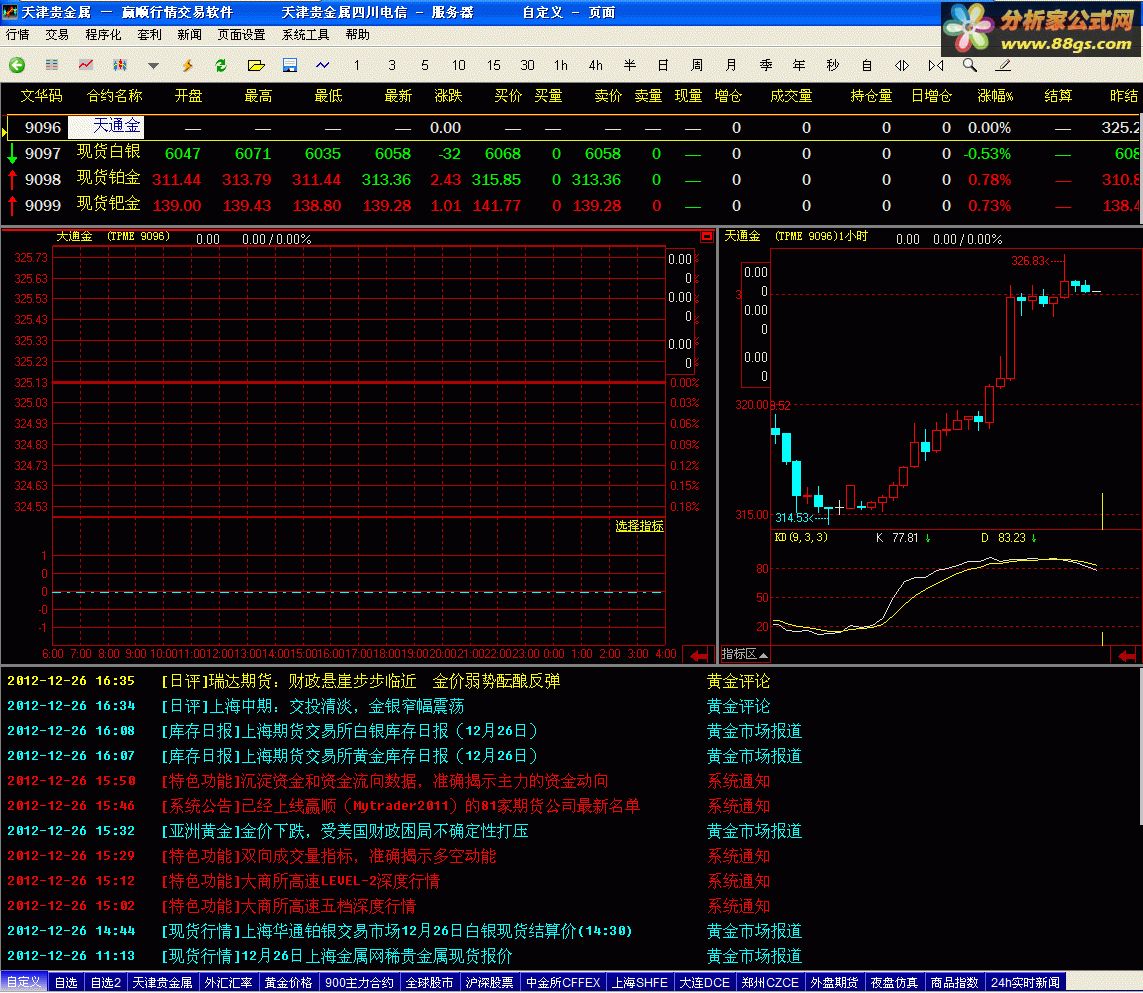This screenshot has width=1143, height=993.
Task: Open the quote list table icon
Action: [x=52, y=66]
